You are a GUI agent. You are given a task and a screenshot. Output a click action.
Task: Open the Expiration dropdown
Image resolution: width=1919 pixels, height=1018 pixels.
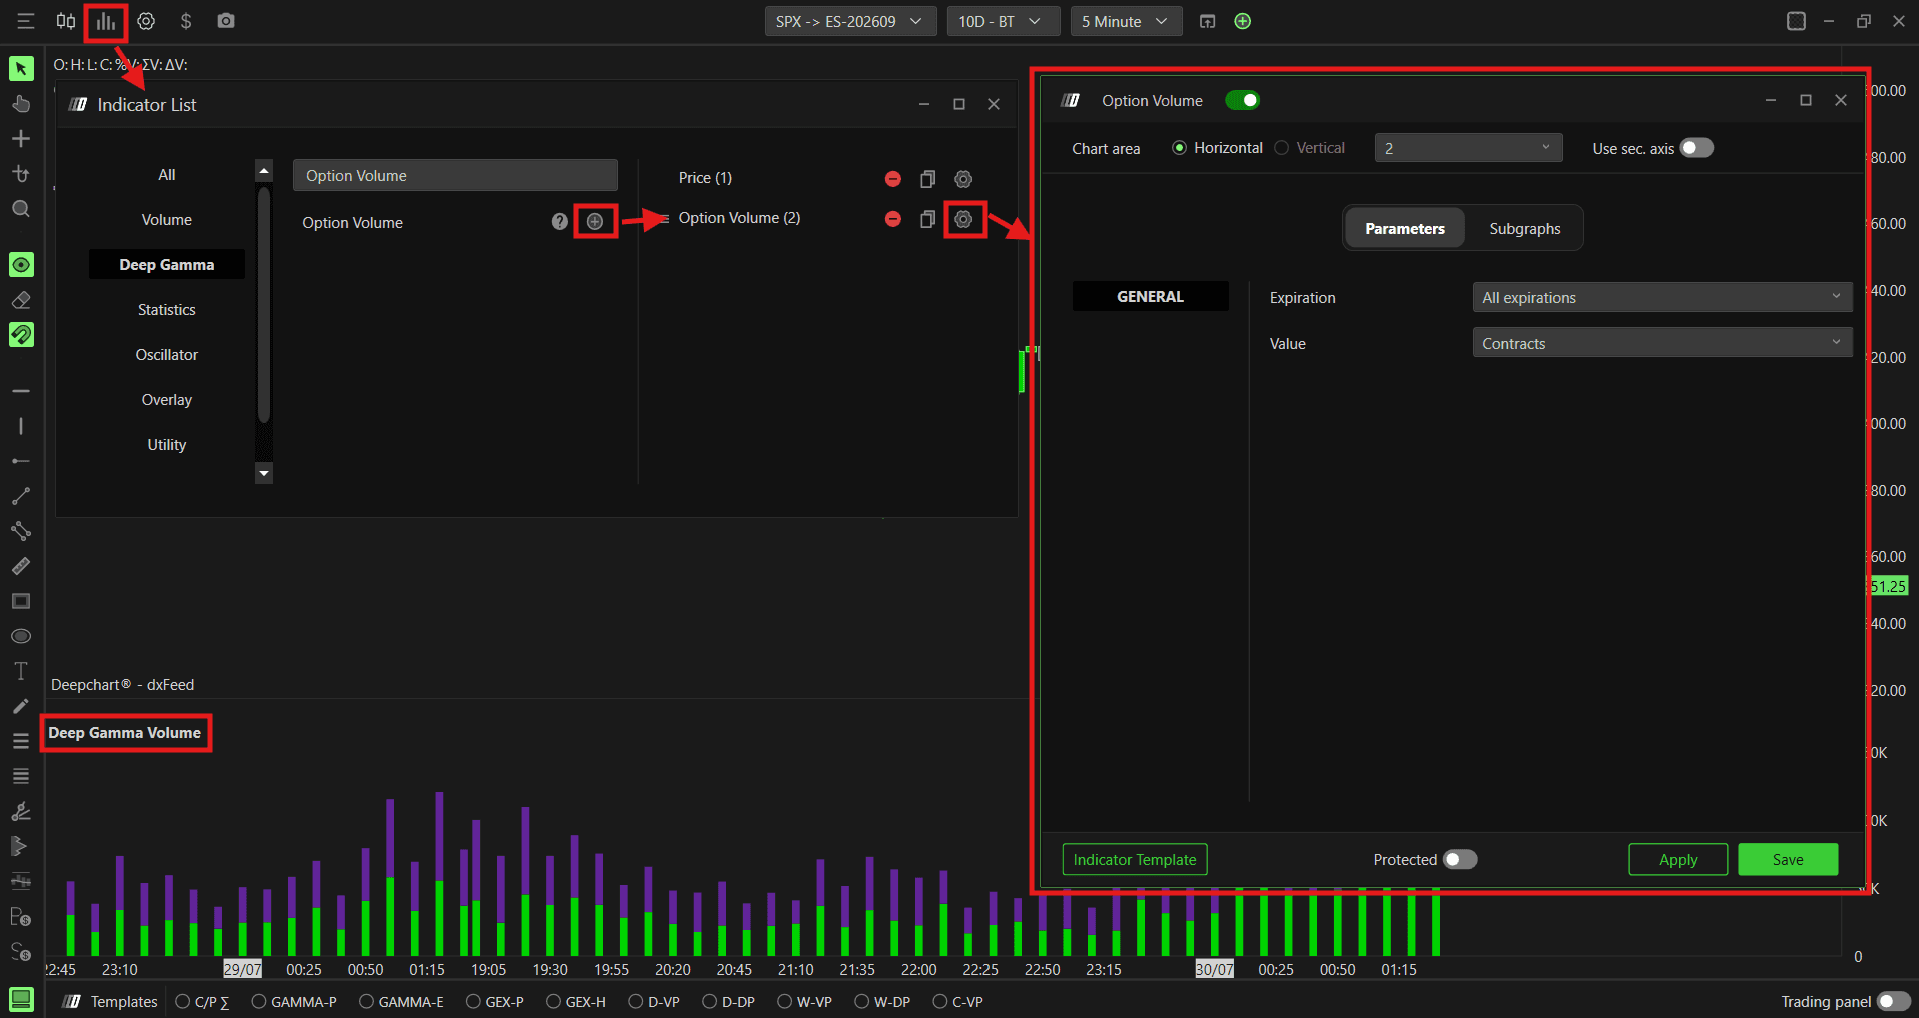point(1662,297)
